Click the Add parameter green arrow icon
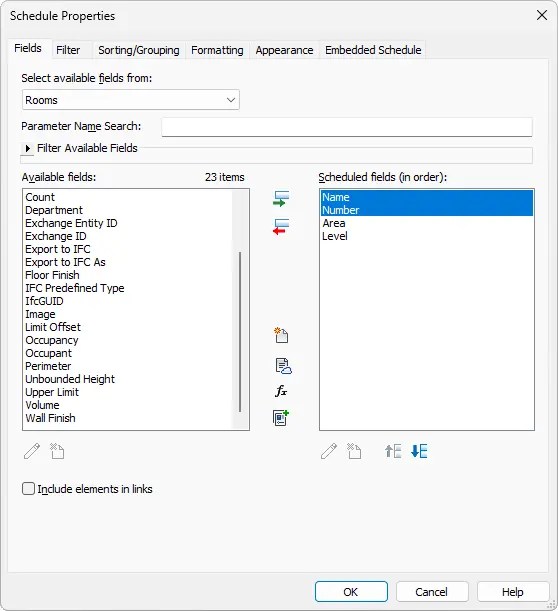This screenshot has height=611, width=558. tap(281, 198)
